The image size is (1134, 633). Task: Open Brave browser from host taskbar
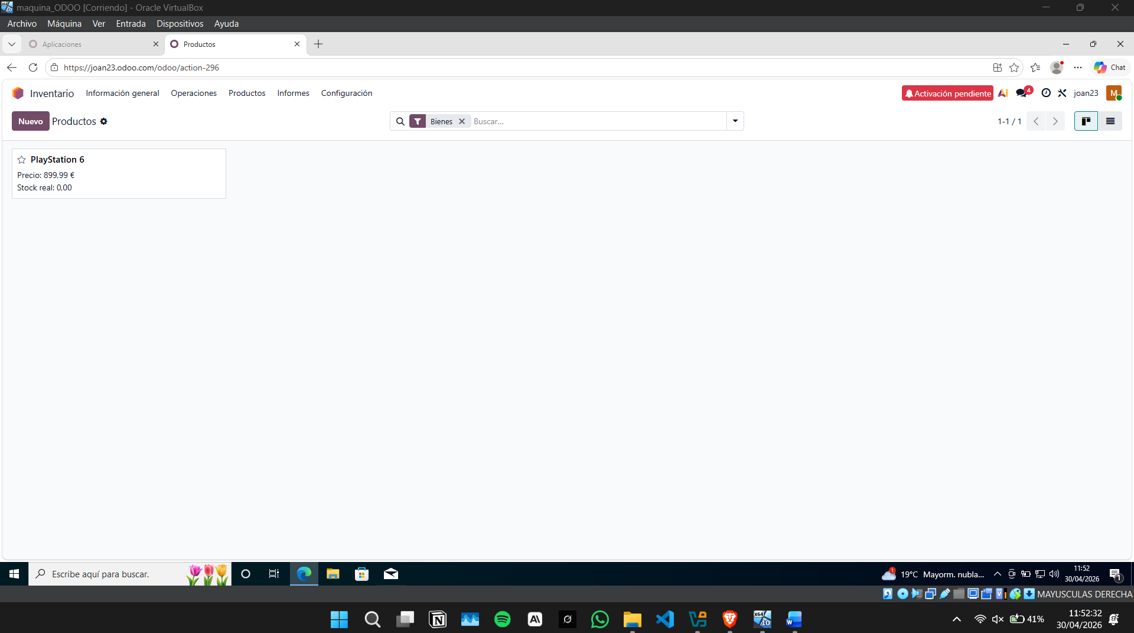click(x=730, y=619)
